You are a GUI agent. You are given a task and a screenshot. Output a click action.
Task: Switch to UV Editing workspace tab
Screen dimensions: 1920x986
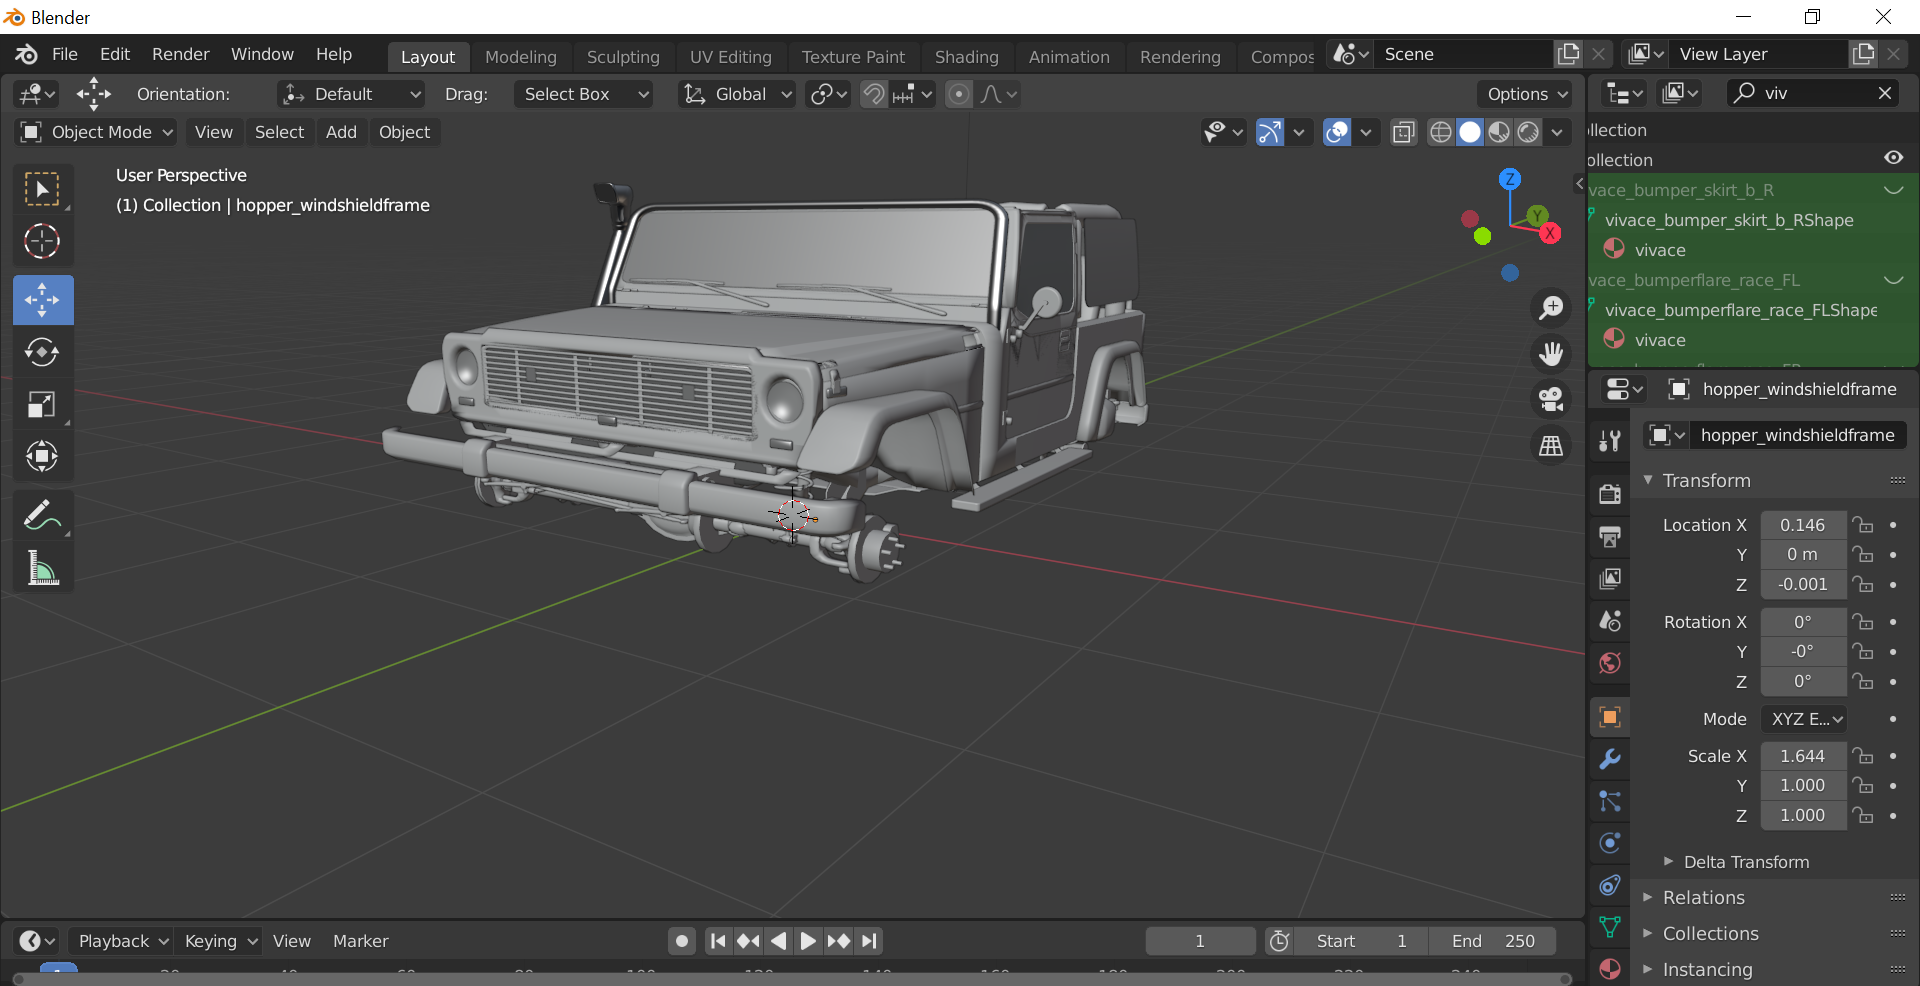click(731, 57)
